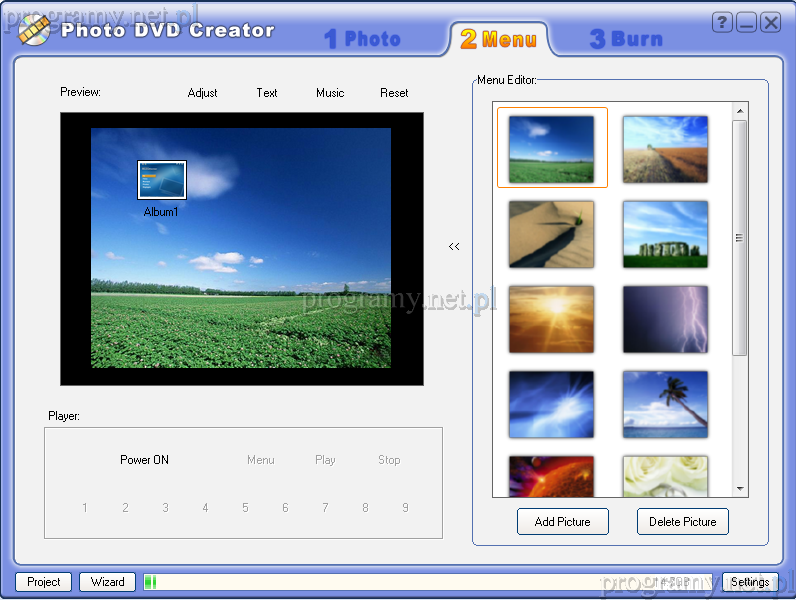The image size is (796, 600).
Task: Choose the Stonehenge background thumbnail
Action: tap(665, 234)
